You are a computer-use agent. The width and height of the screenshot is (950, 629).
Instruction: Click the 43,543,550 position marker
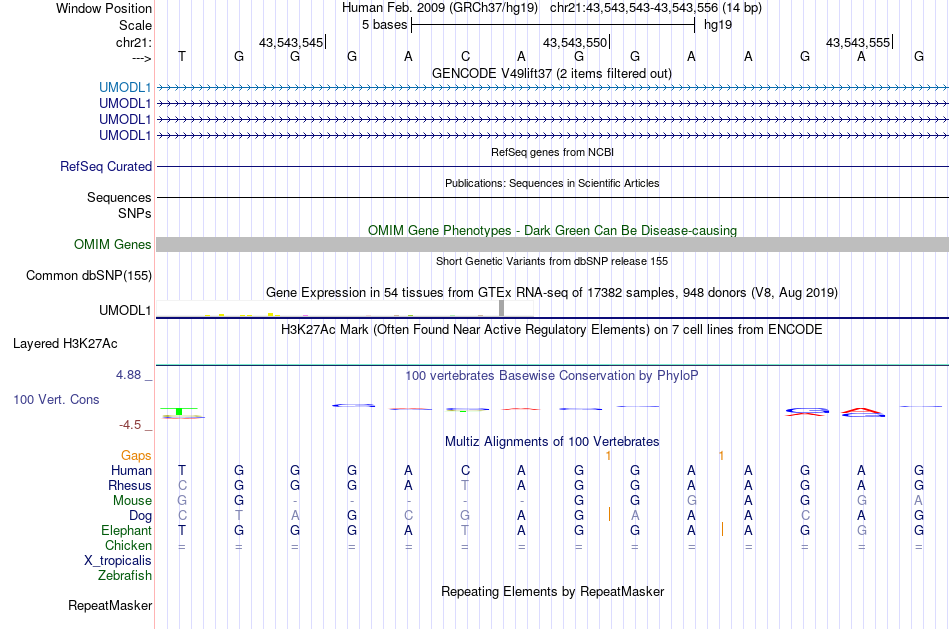coord(576,42)
